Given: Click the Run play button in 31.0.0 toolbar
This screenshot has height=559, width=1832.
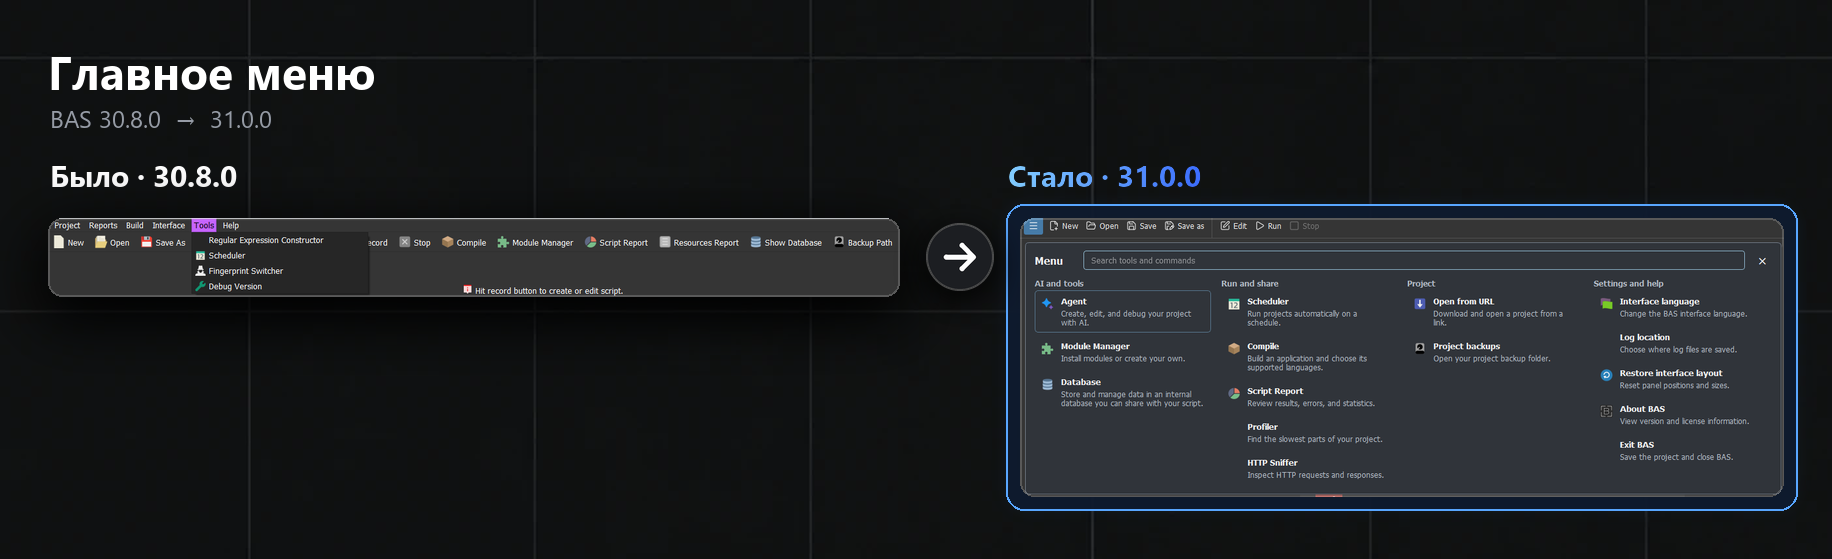Looking at the screenshot, I should click(1269, 226).
